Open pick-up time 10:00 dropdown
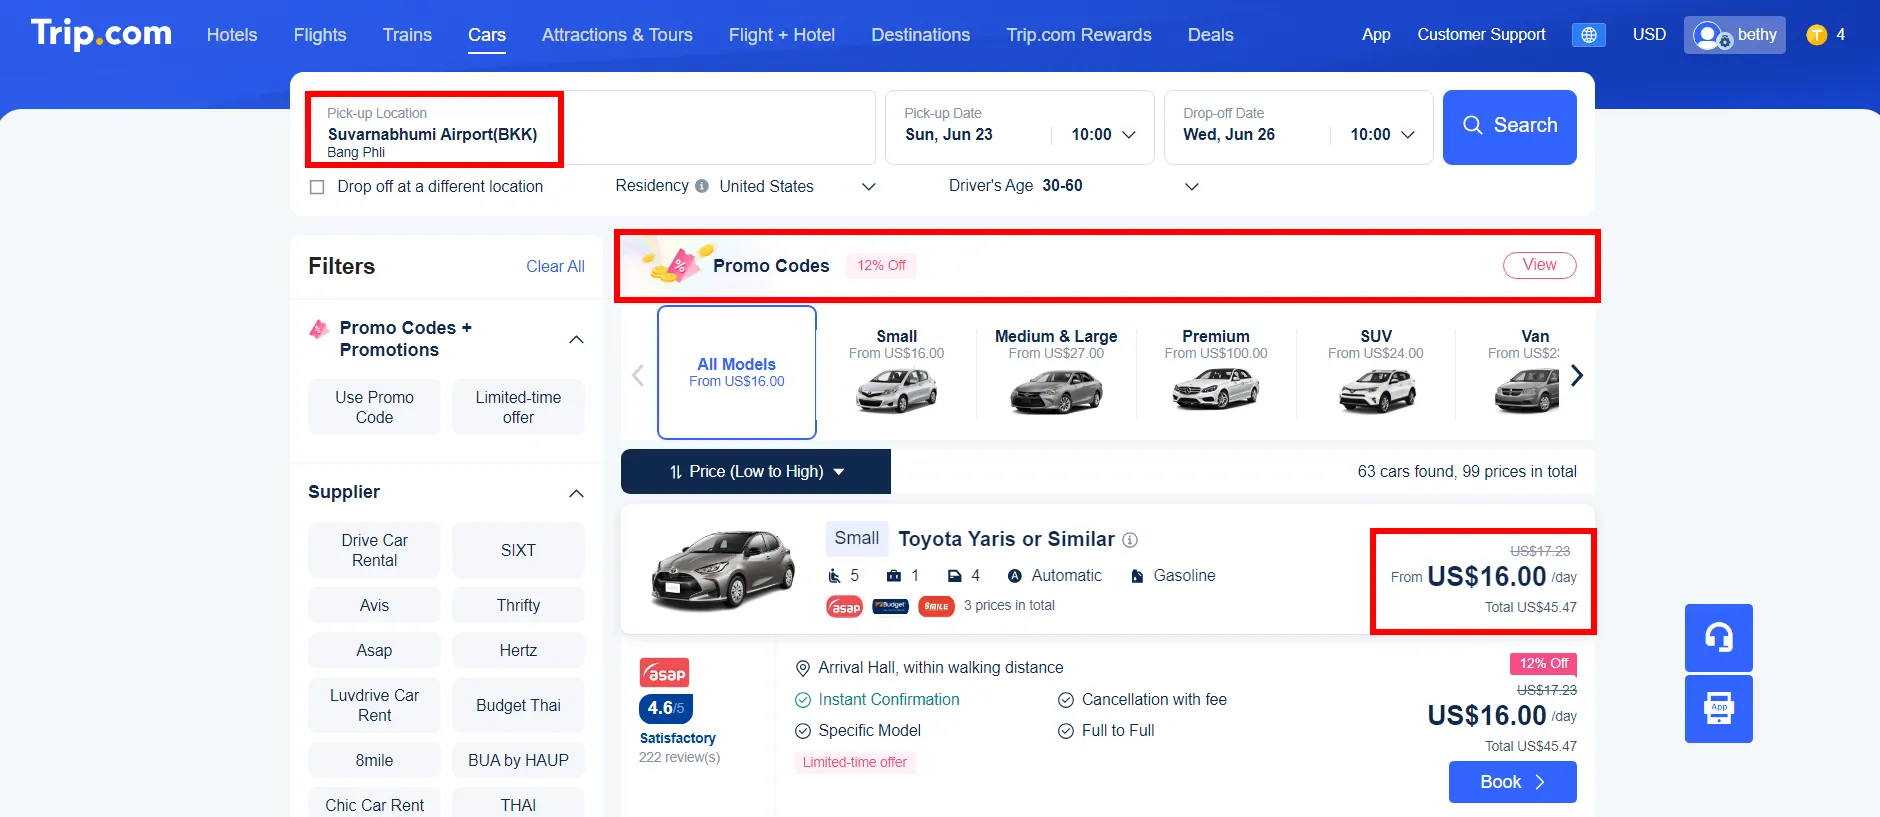This screenshot has width=1880, height=817. 1103,135
